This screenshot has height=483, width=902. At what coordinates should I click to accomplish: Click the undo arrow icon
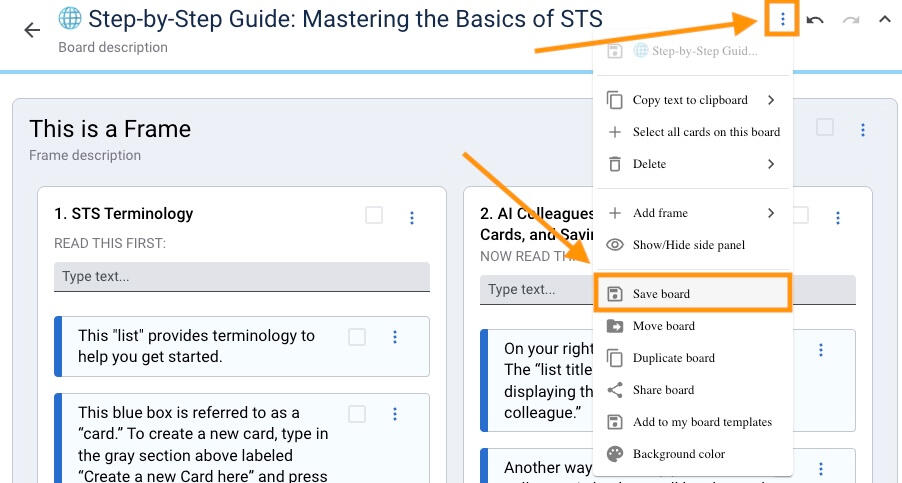click(x=815, y=20)
